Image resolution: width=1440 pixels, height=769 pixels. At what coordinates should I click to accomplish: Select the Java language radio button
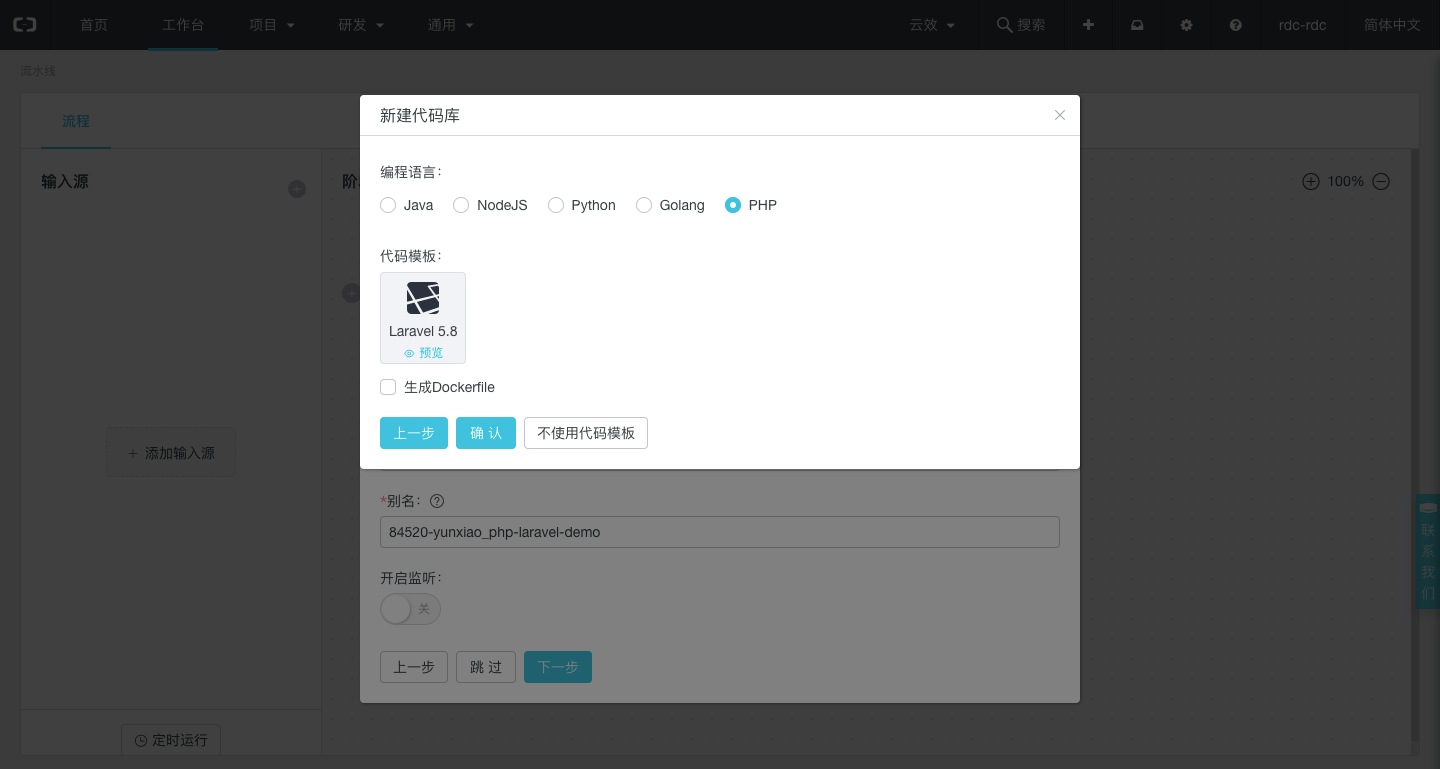[x=388, y=205]
